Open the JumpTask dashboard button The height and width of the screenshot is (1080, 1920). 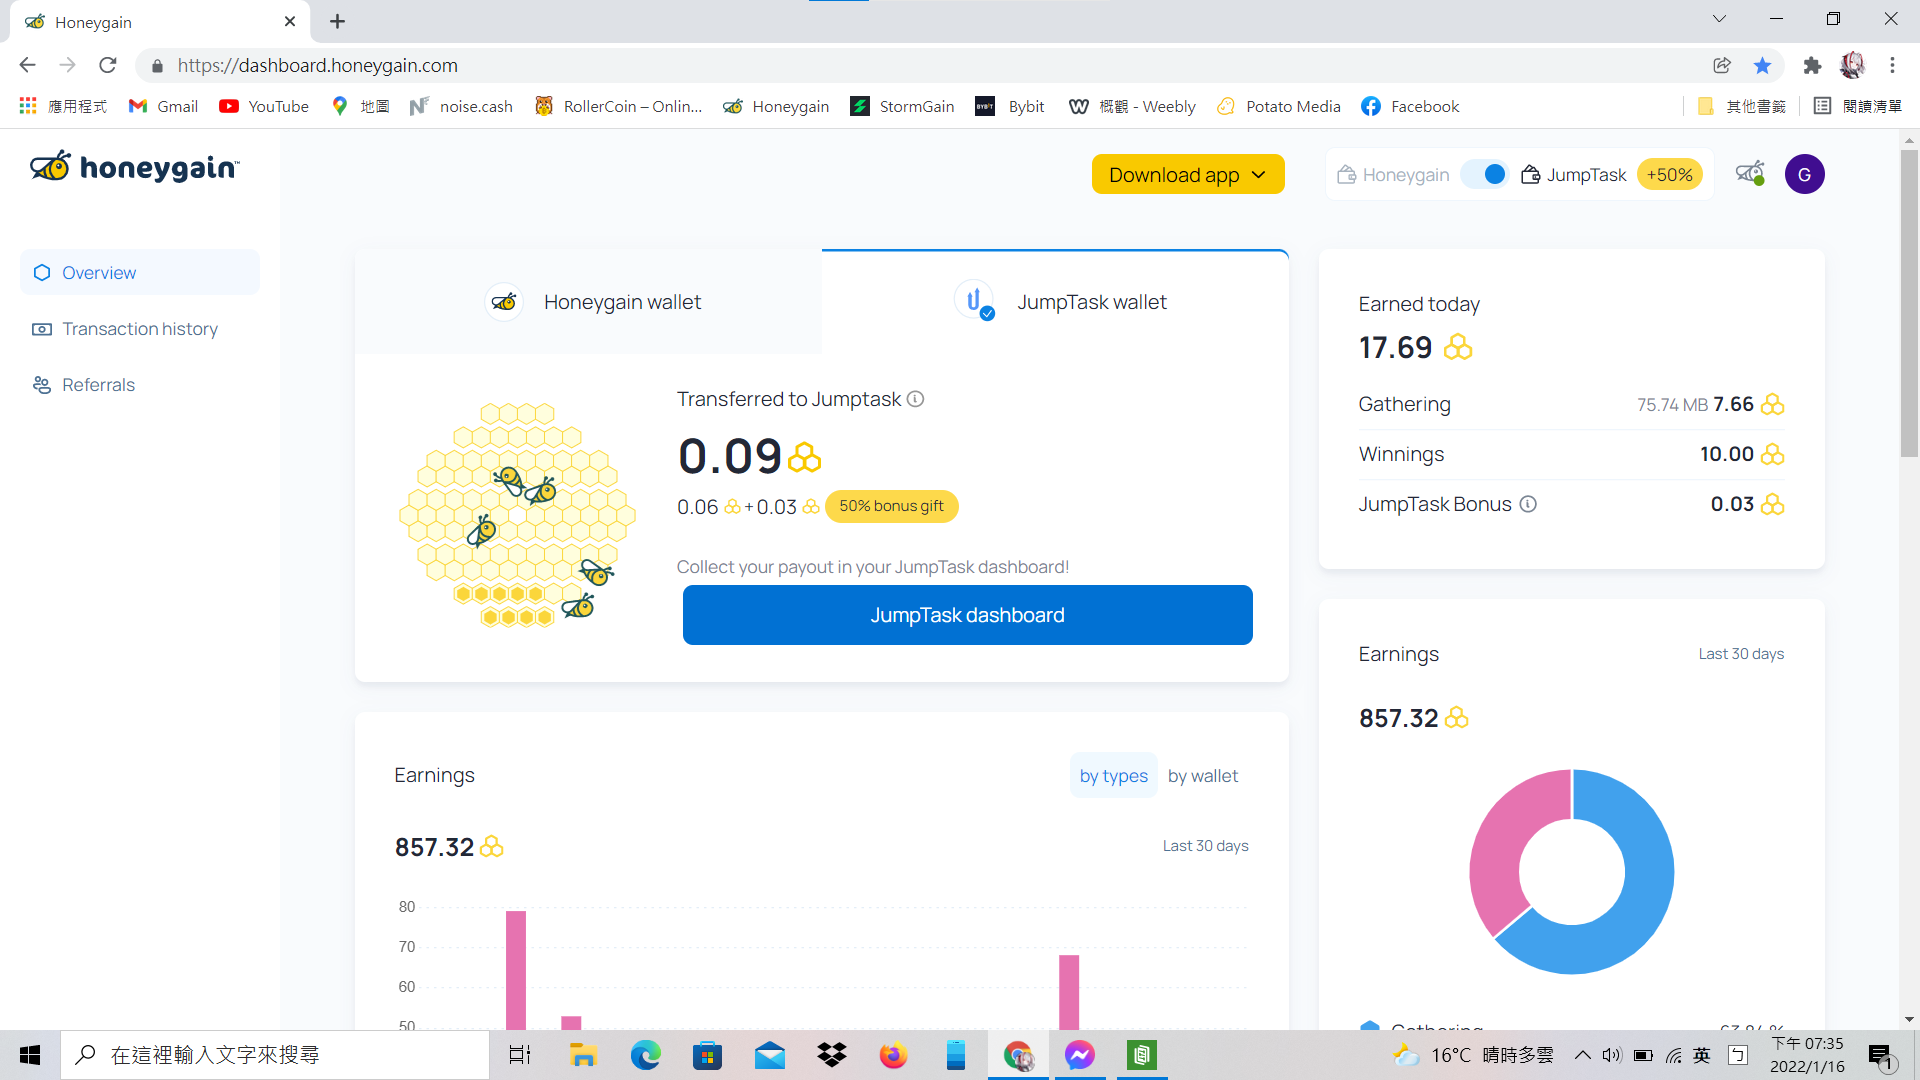(968, 615)
